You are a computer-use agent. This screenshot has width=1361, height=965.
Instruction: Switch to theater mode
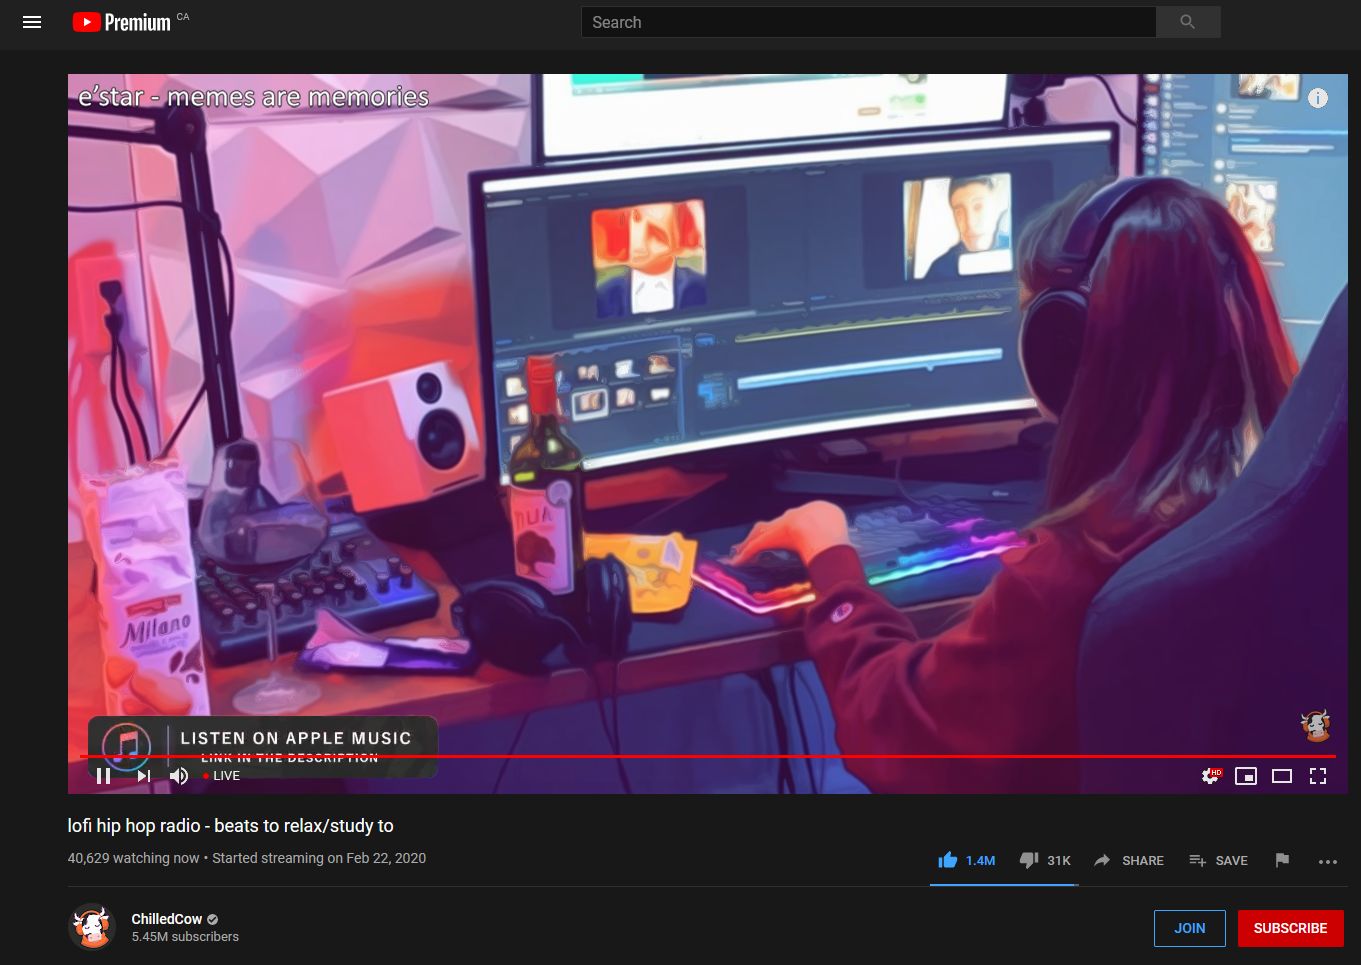pos(1282,776)
